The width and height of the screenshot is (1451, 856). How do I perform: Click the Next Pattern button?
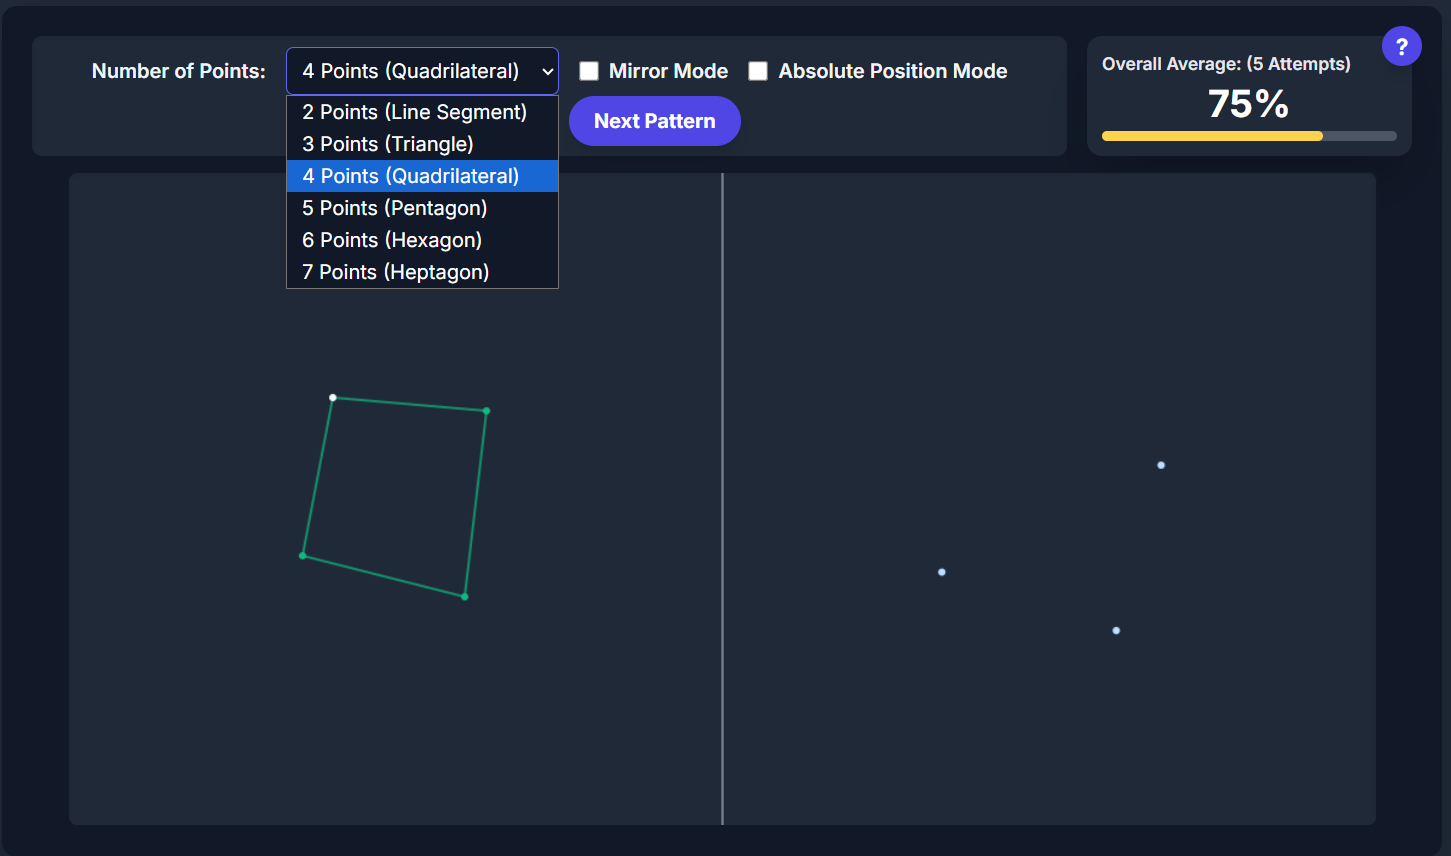click(x=655, y=121)
